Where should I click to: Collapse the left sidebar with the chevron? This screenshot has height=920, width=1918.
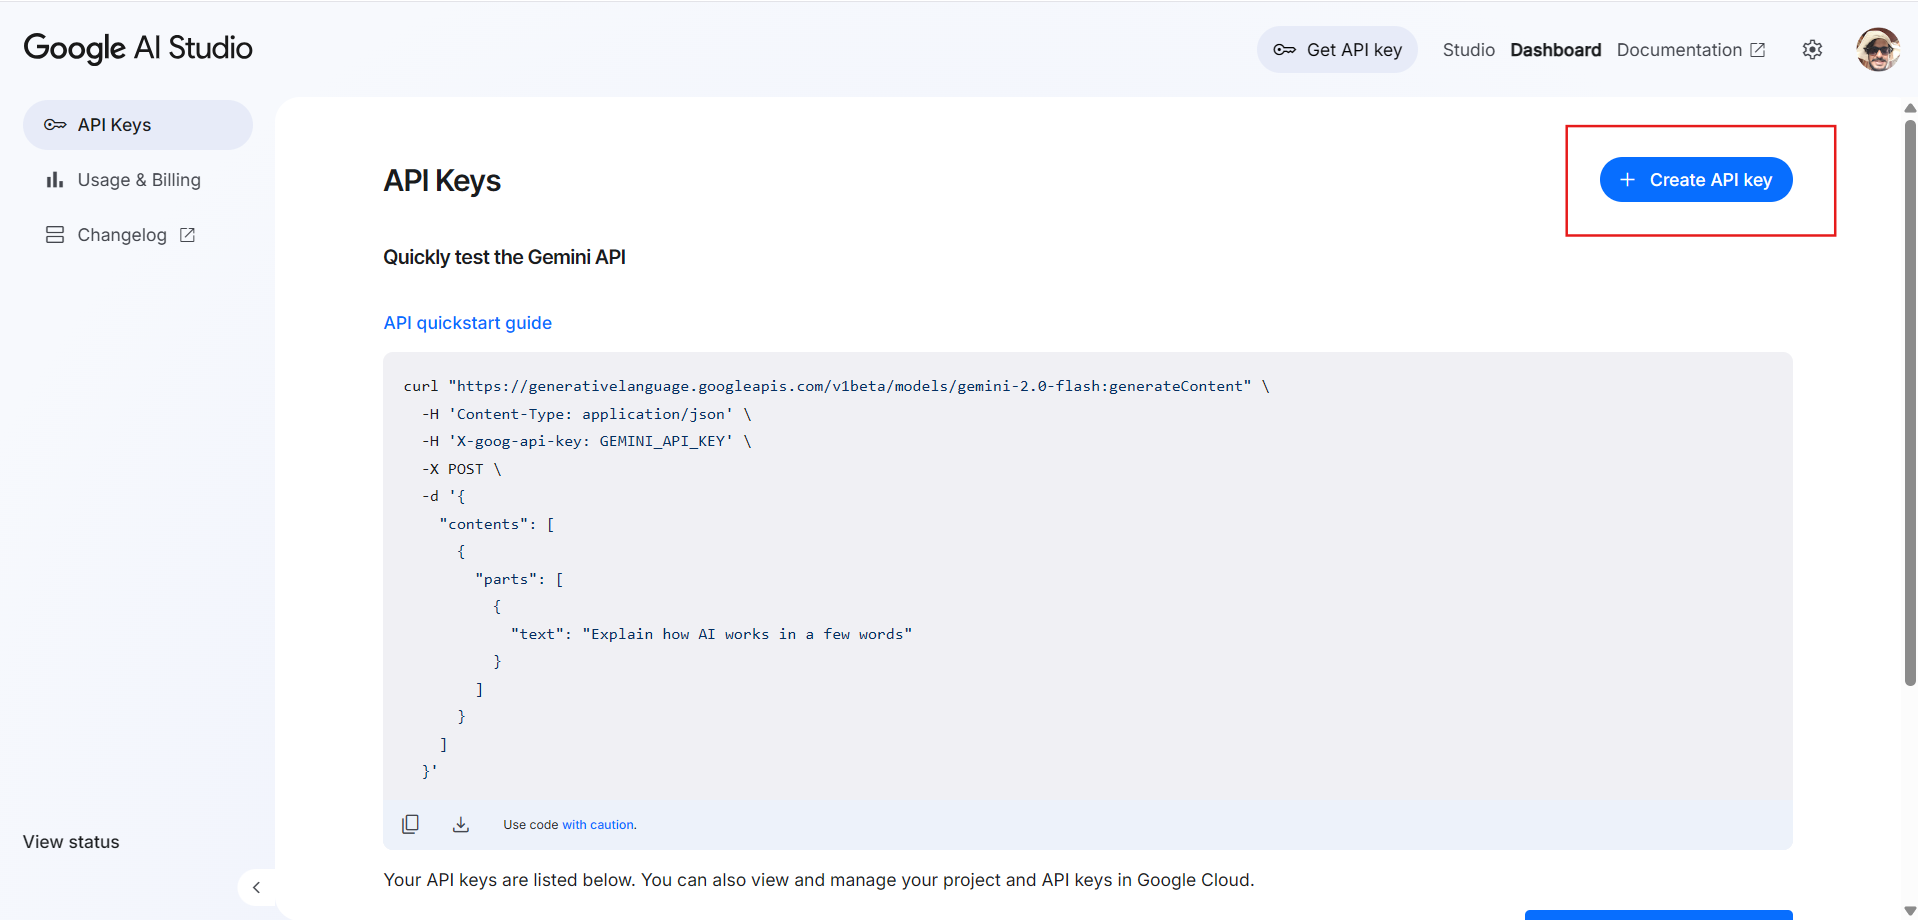click(257, 887)
